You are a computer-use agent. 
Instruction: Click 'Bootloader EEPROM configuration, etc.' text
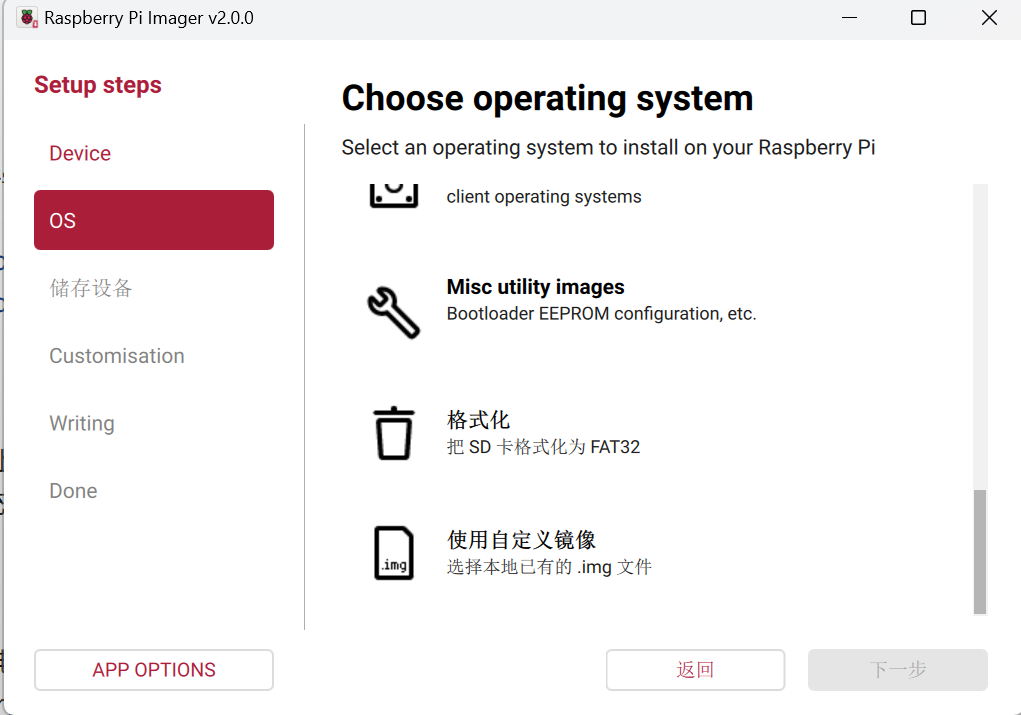tap(601, 314)
